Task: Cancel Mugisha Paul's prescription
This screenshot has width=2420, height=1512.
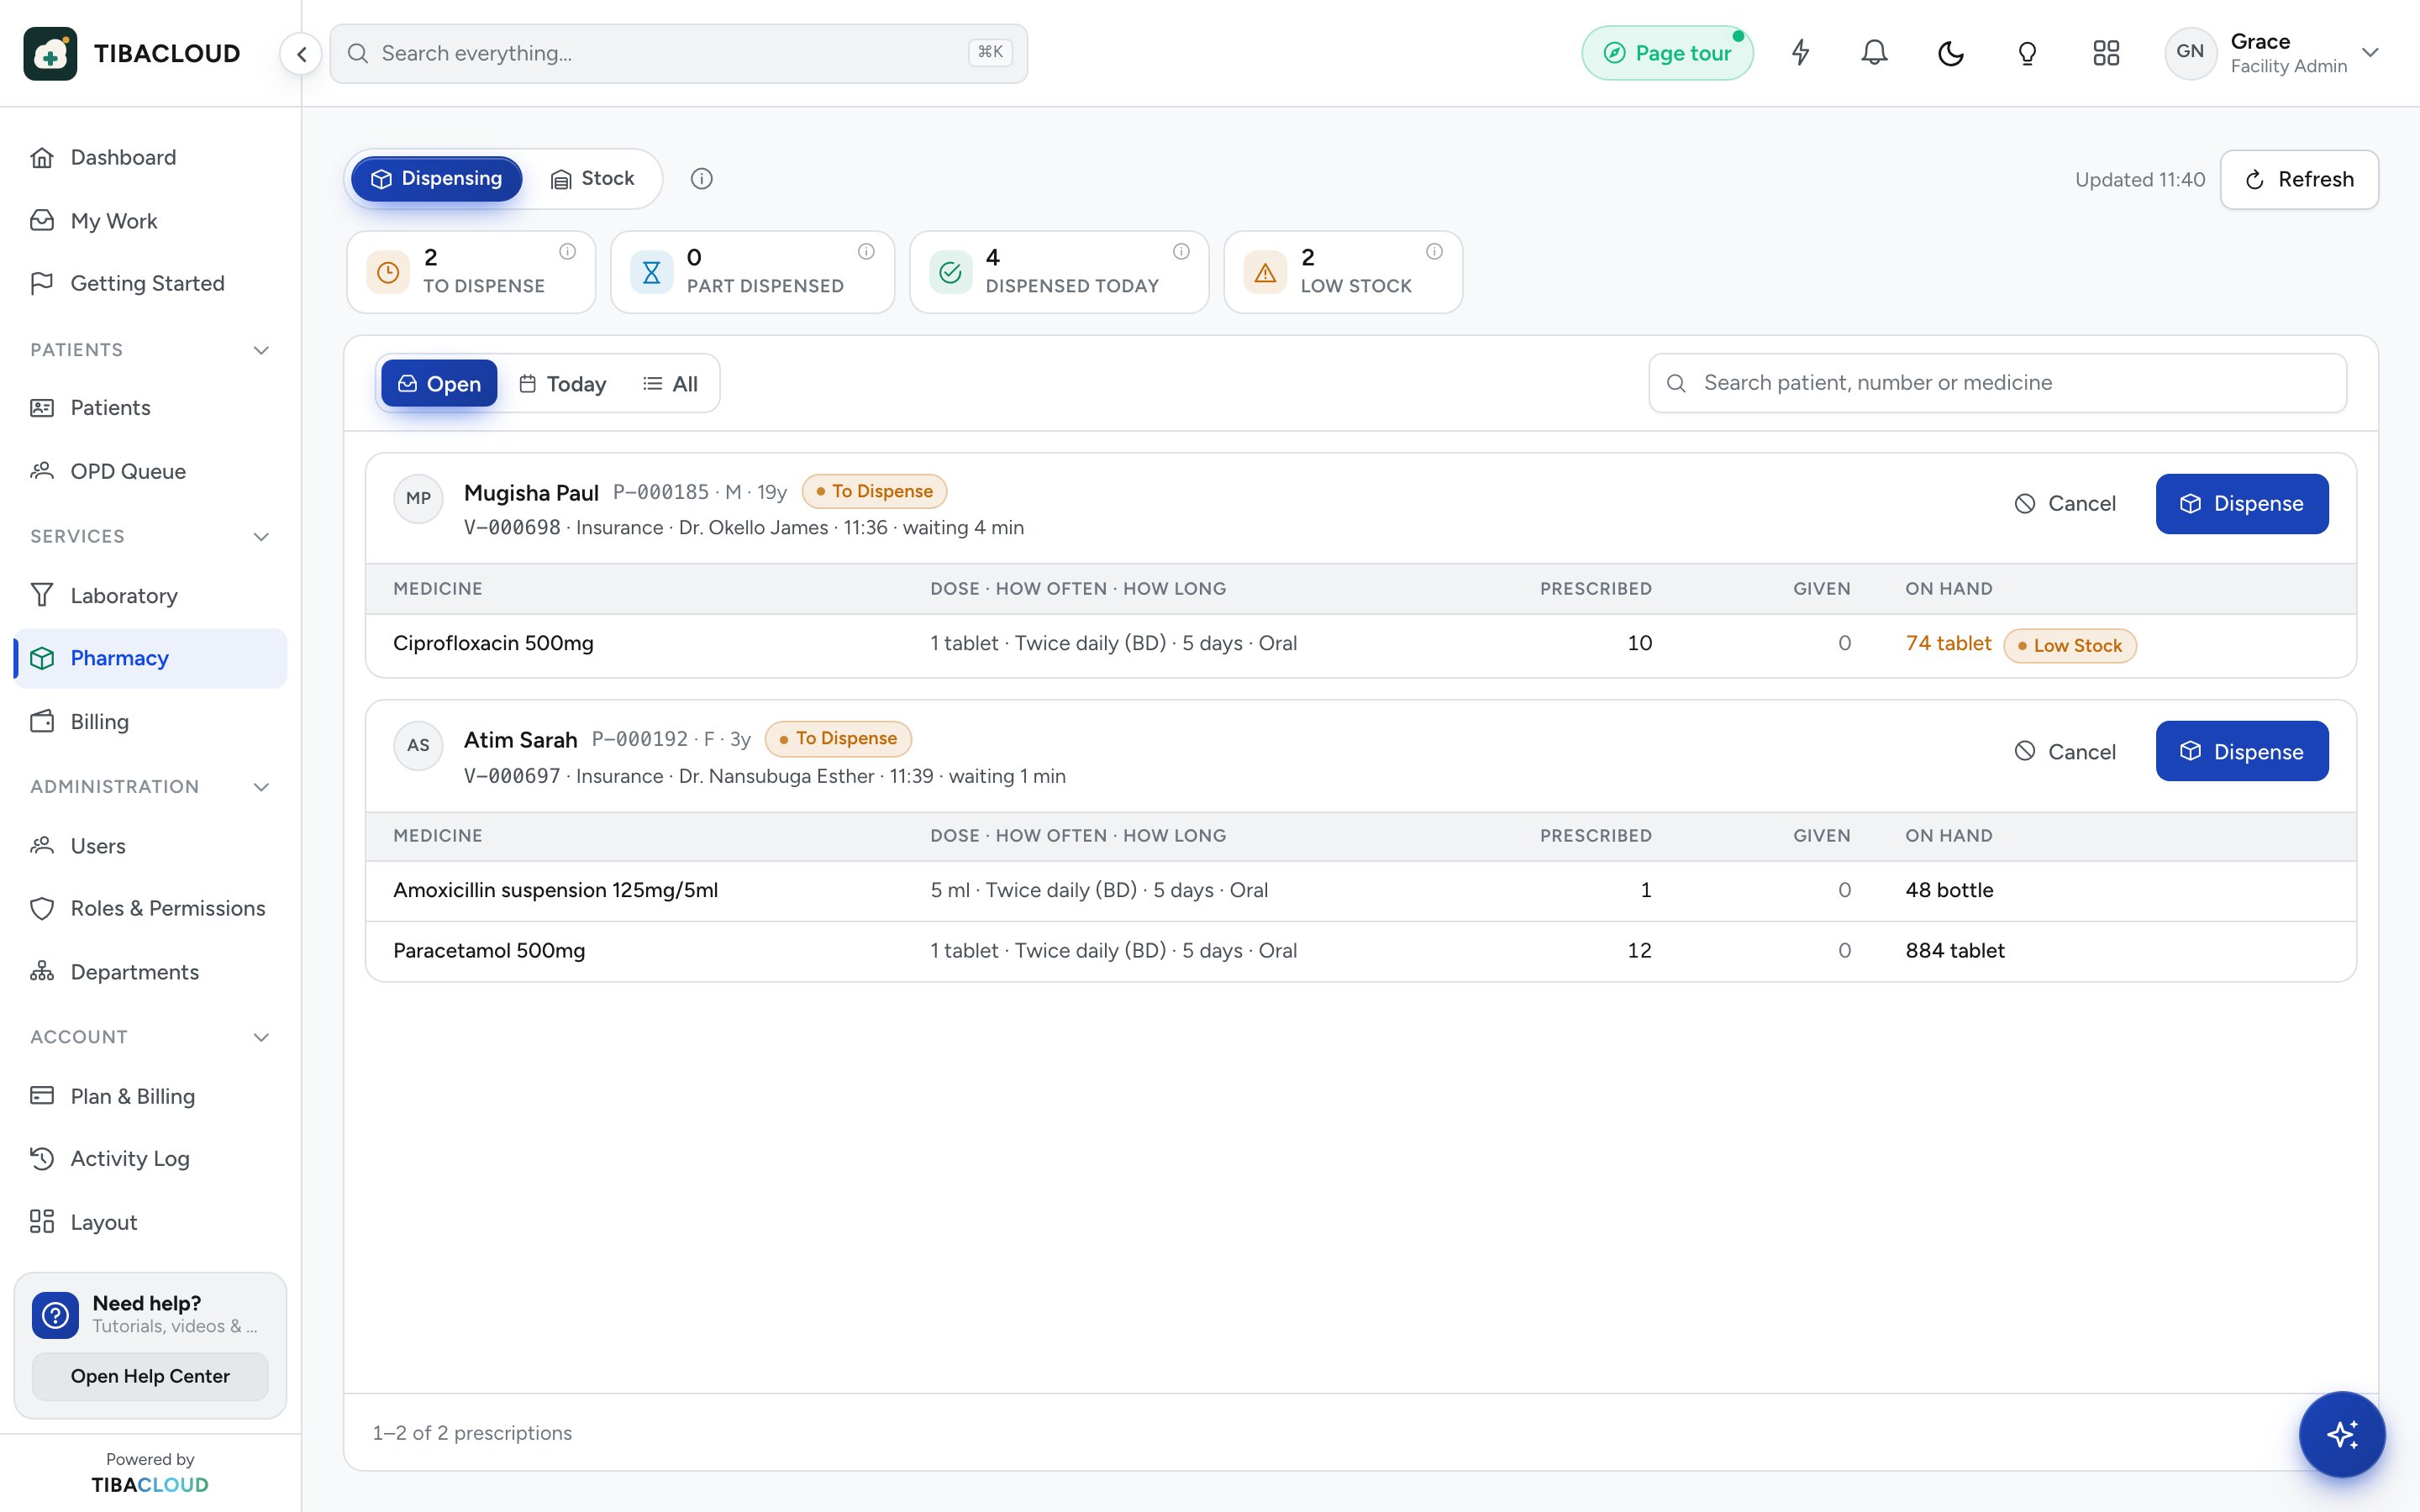Action: [2065, 504]
